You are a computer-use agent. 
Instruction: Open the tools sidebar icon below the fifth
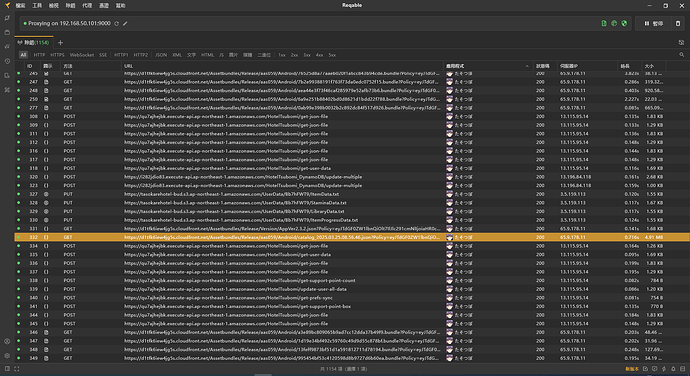coord(7,90)
